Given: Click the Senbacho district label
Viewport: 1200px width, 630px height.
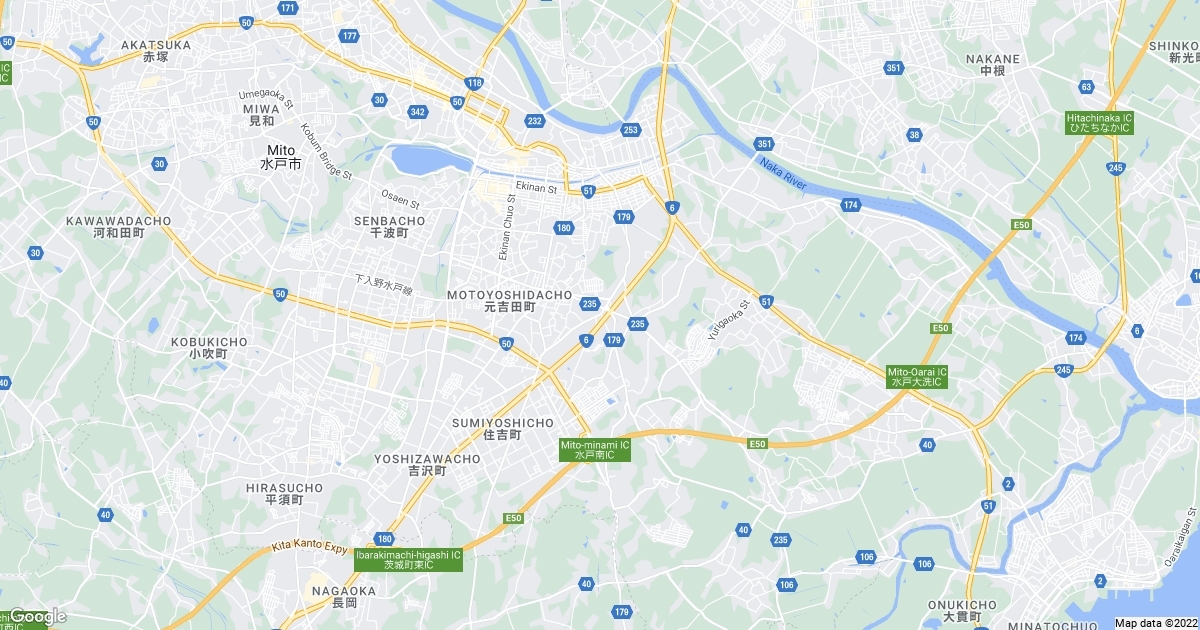Looking at the screenshot, I should point(389,226).
